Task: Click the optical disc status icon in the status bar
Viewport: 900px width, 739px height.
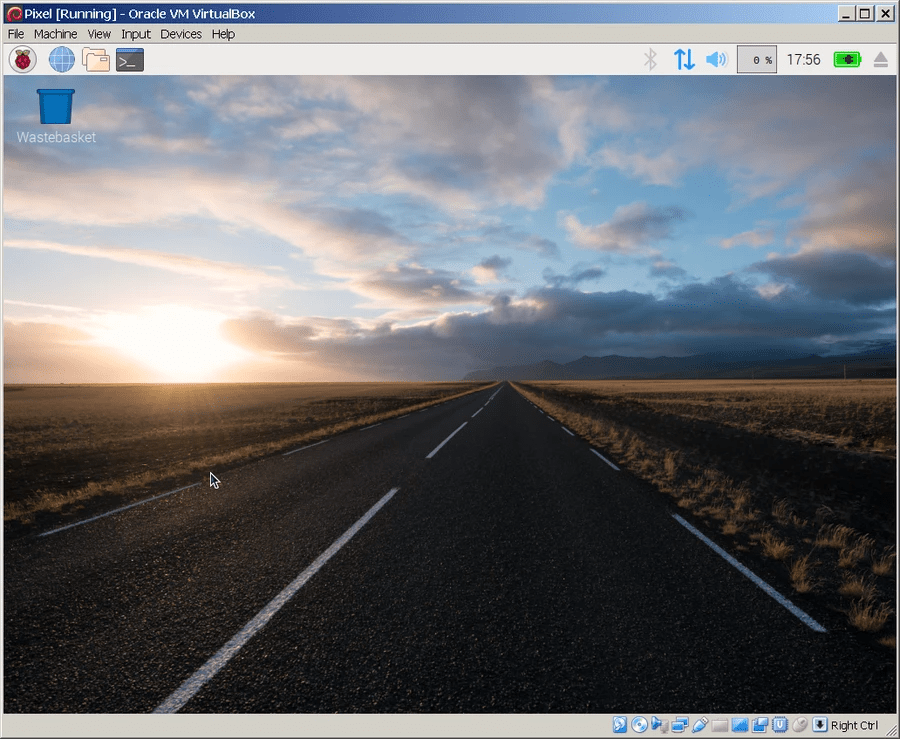Action: pos(641,724)
